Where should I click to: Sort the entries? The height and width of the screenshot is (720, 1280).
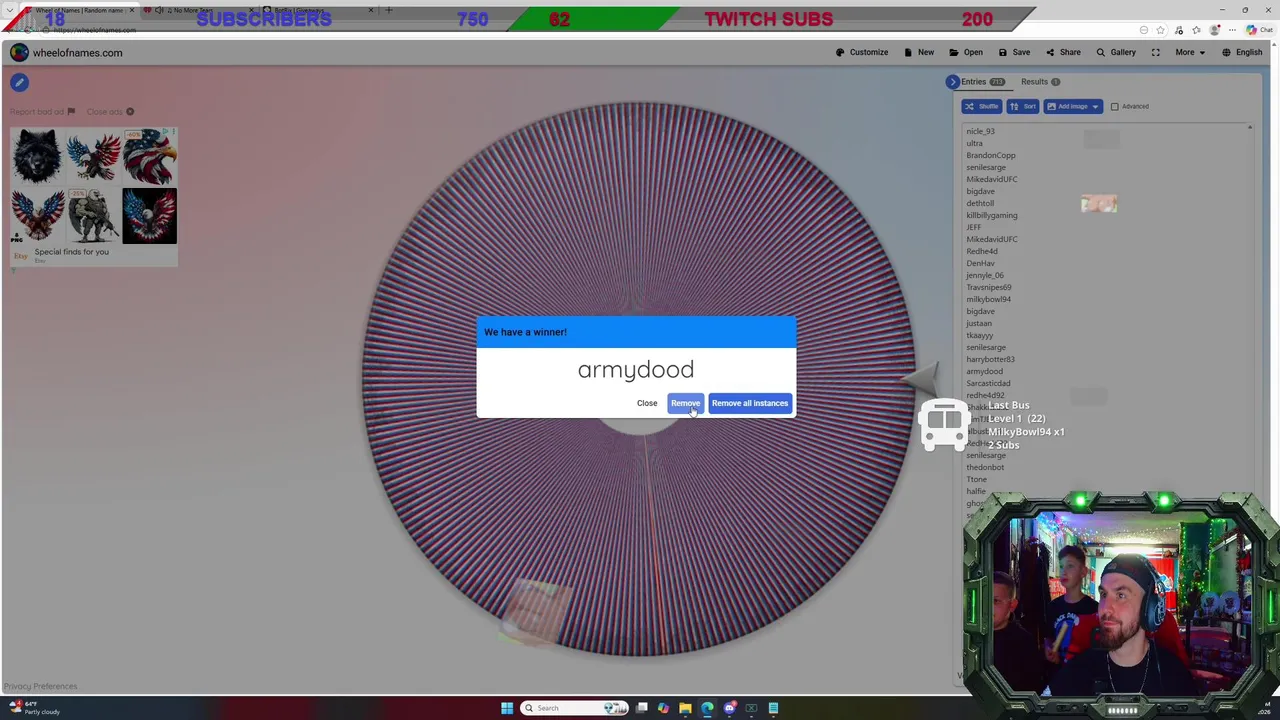1023,106
